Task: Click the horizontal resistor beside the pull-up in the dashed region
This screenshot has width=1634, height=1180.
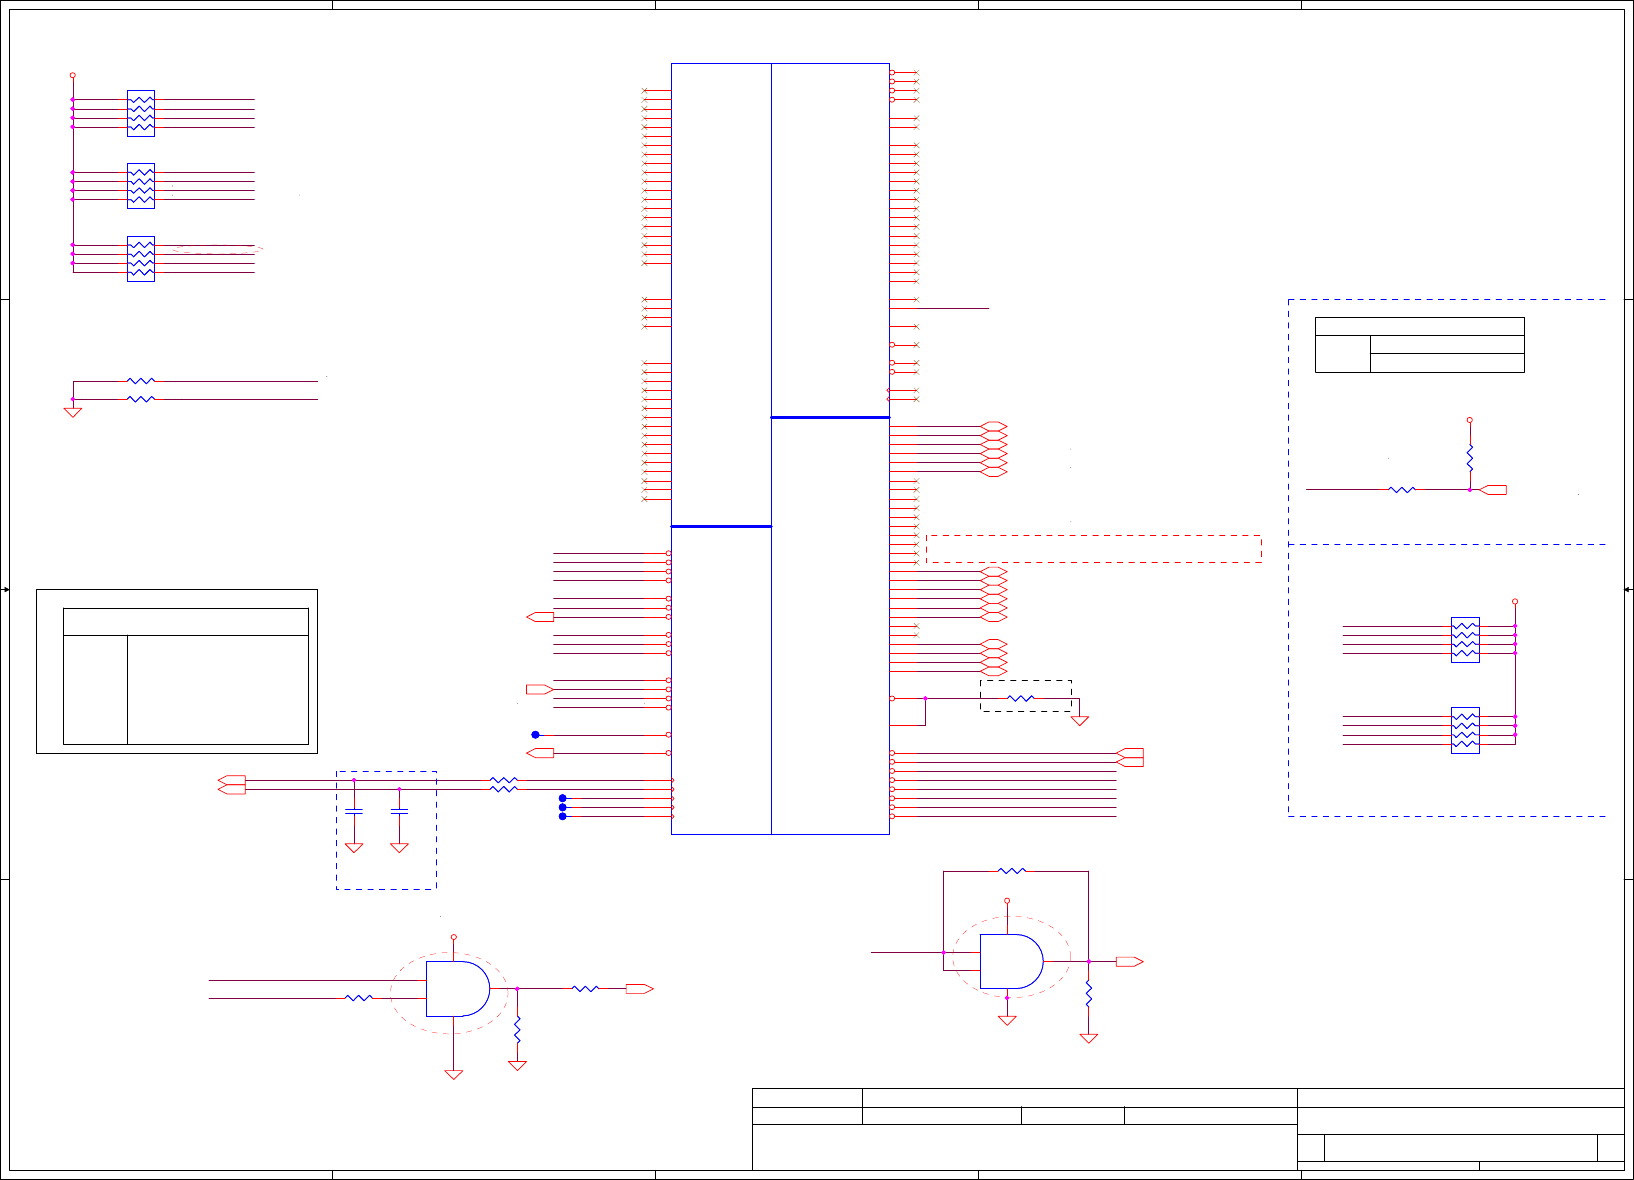Action: (x=1403, y=490)
